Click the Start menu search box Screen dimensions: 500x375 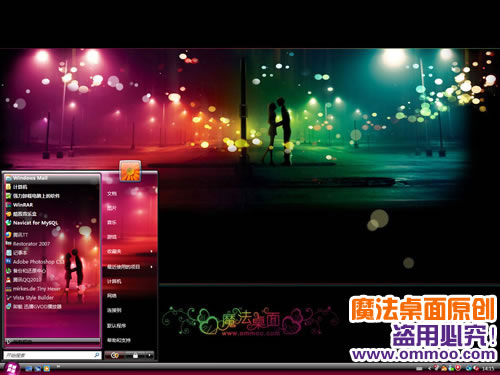(52, 355)
